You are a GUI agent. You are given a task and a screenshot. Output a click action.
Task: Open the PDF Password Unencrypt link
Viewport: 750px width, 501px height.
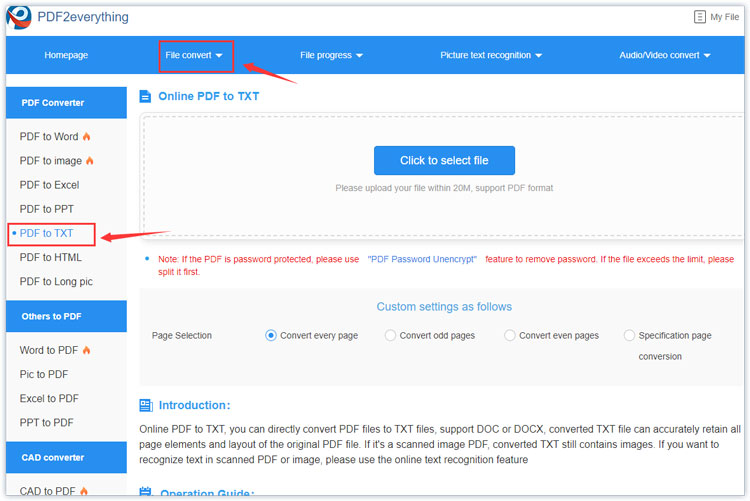422,259
